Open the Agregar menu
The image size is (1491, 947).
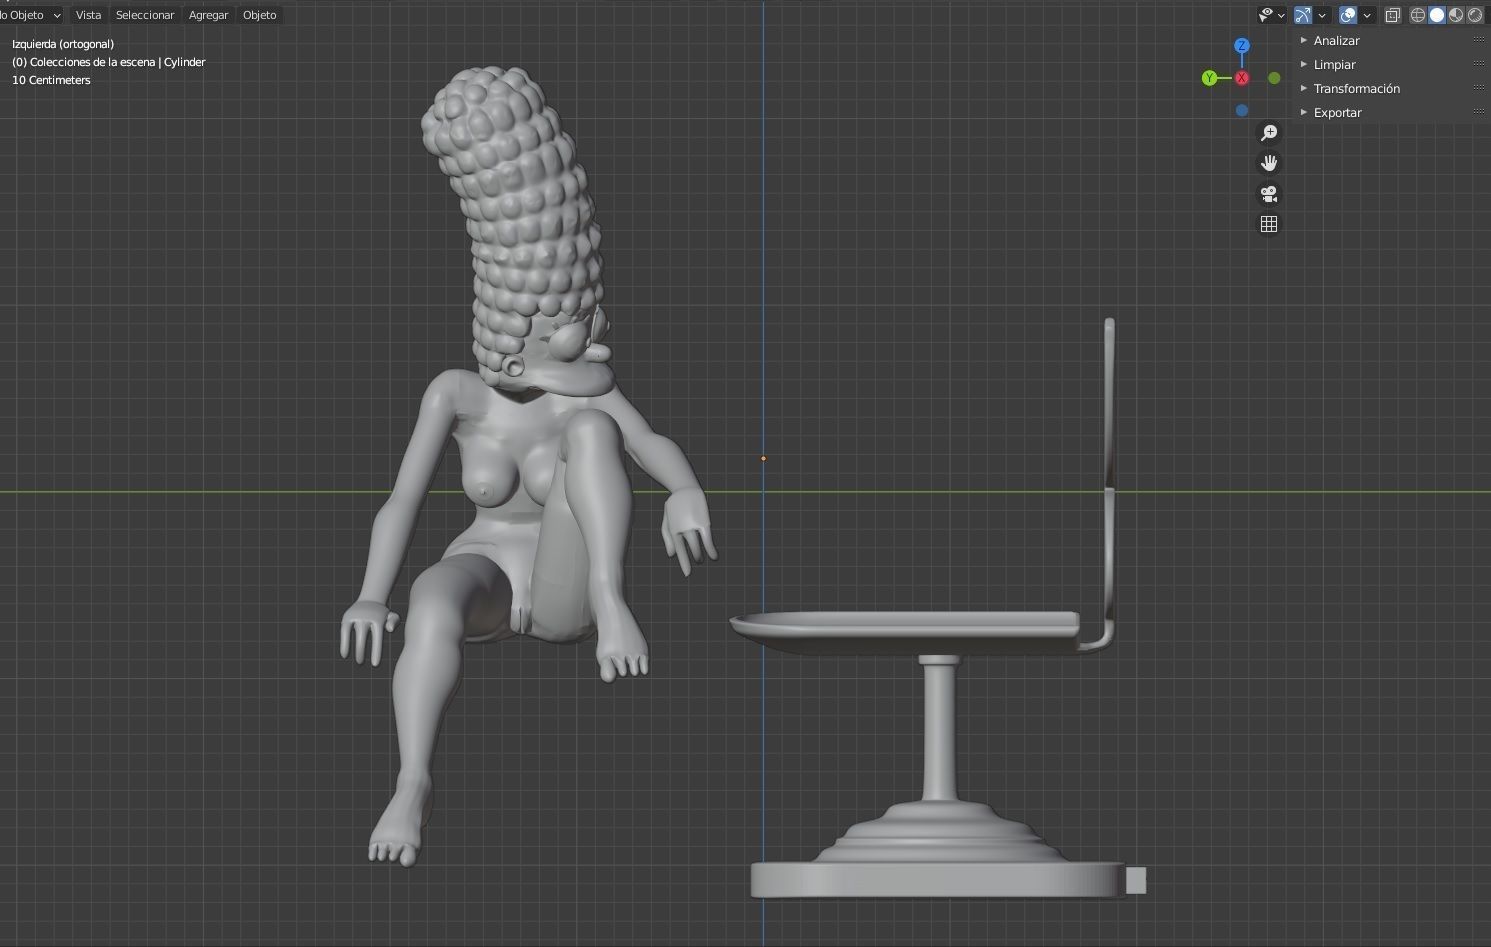tap(208, 15)
